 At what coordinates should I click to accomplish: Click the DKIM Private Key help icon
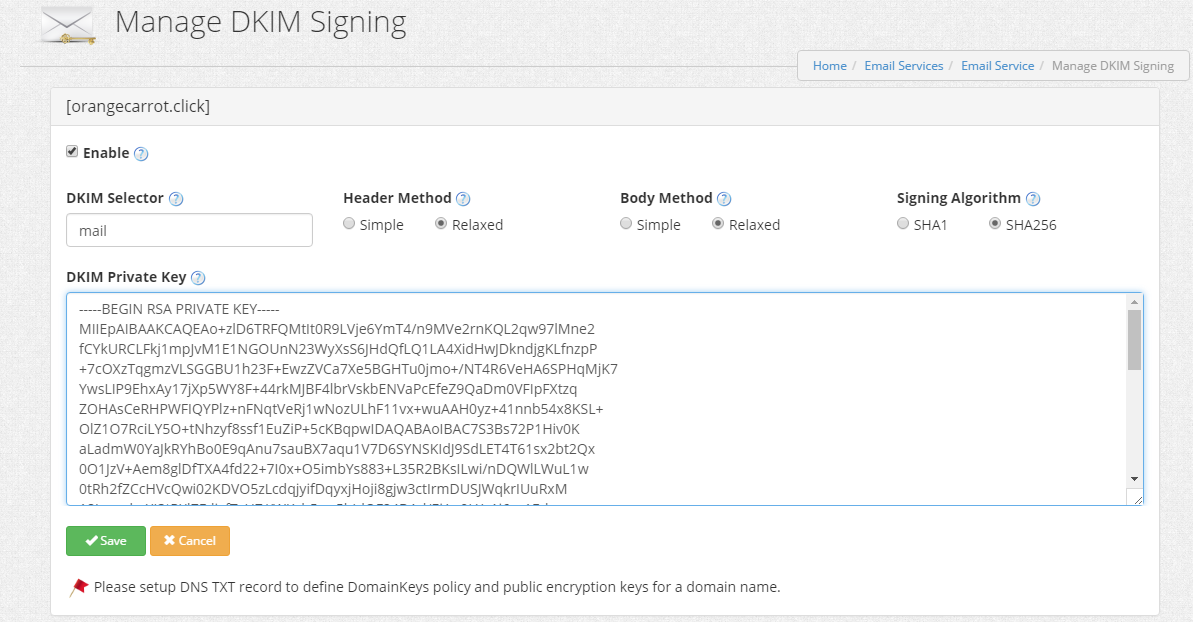[198, 278]
